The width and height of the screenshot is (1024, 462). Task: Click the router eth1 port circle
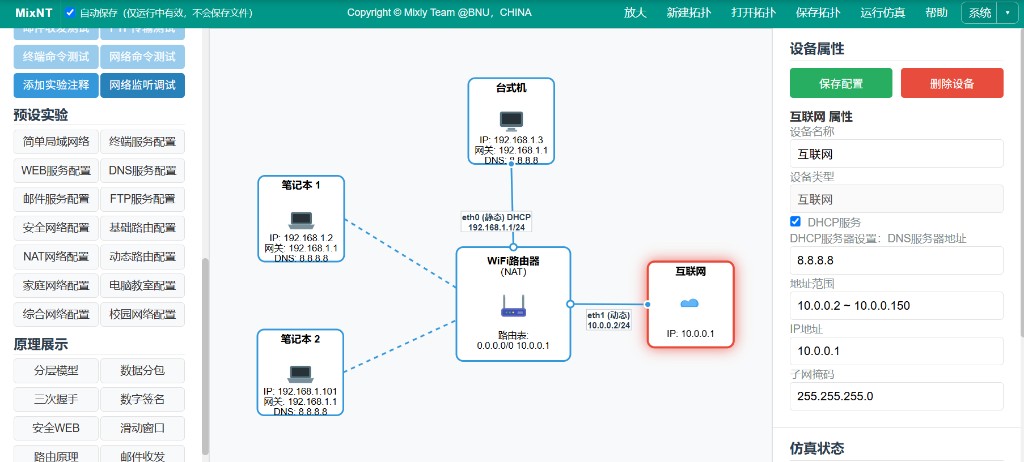click(570, 304)
